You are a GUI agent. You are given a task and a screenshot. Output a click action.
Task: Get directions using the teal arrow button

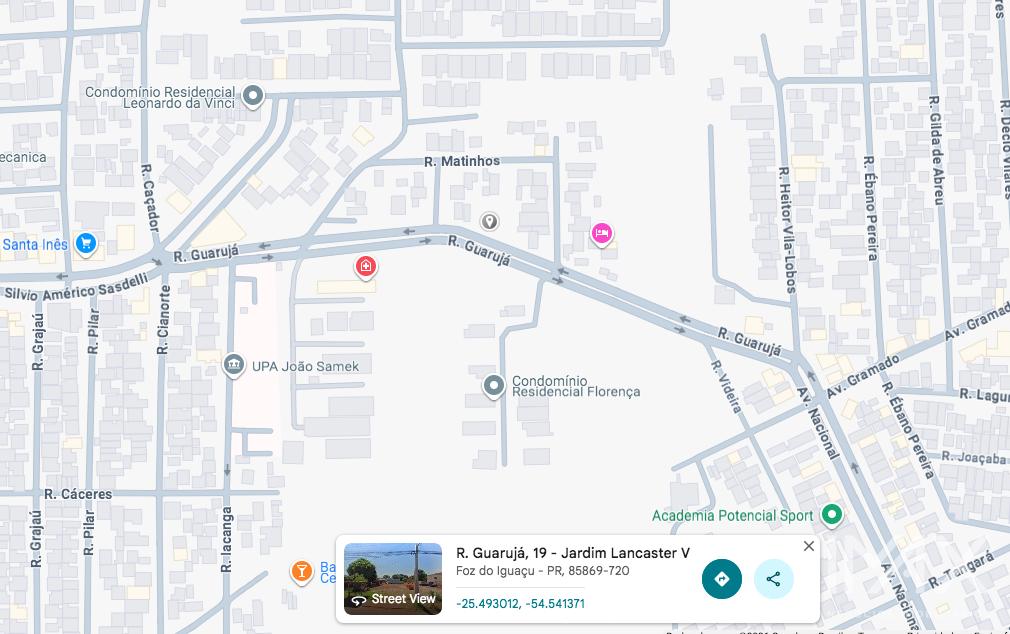pyautogui.click(x=721, y=579)
